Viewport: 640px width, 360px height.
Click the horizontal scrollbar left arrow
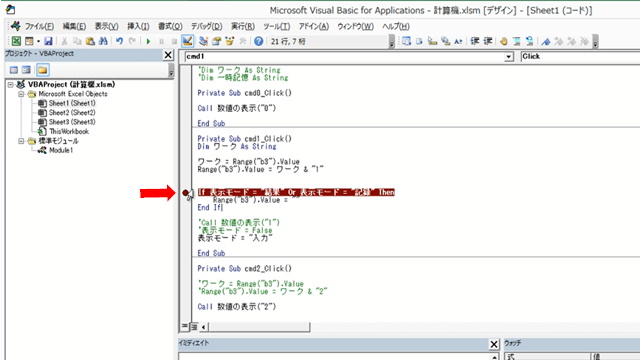(x=203, y=327)
